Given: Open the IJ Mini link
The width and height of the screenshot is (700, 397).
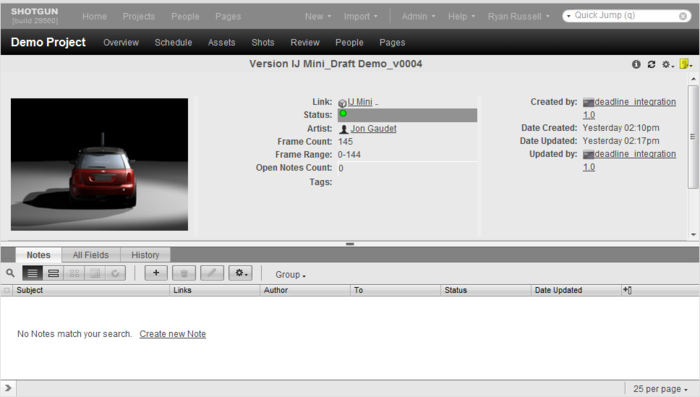Looking at the screenshot, I should point(360,102).
